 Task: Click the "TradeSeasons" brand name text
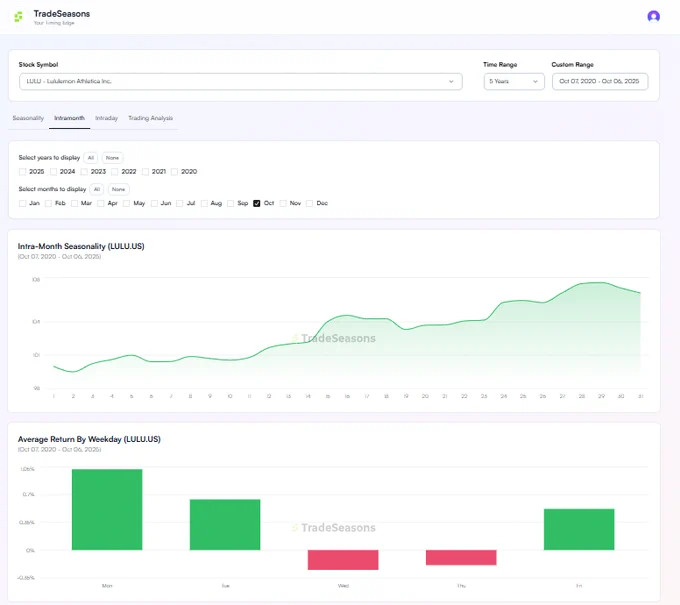62,14
